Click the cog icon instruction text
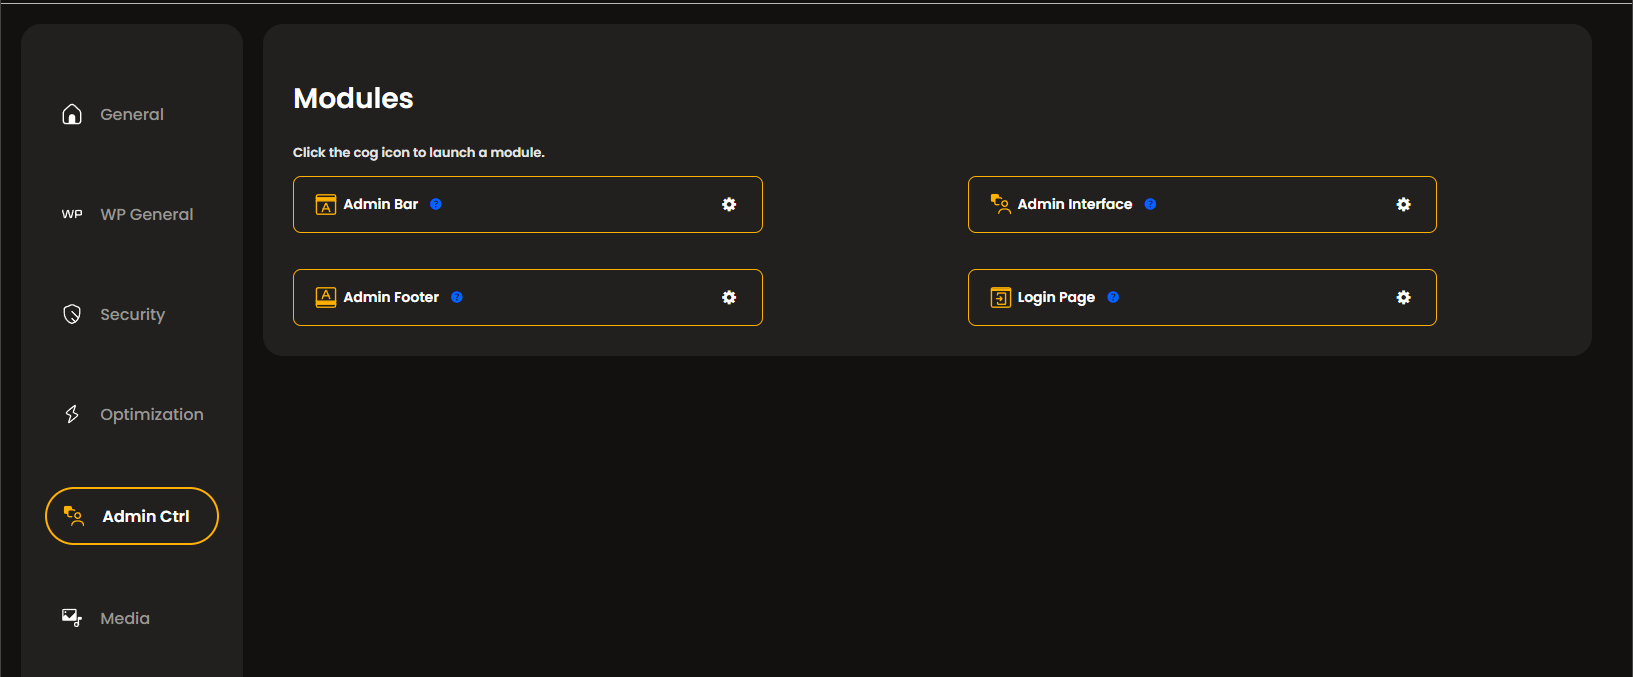The height and width of the screenshot is (677, 1633). pos(419,152)
